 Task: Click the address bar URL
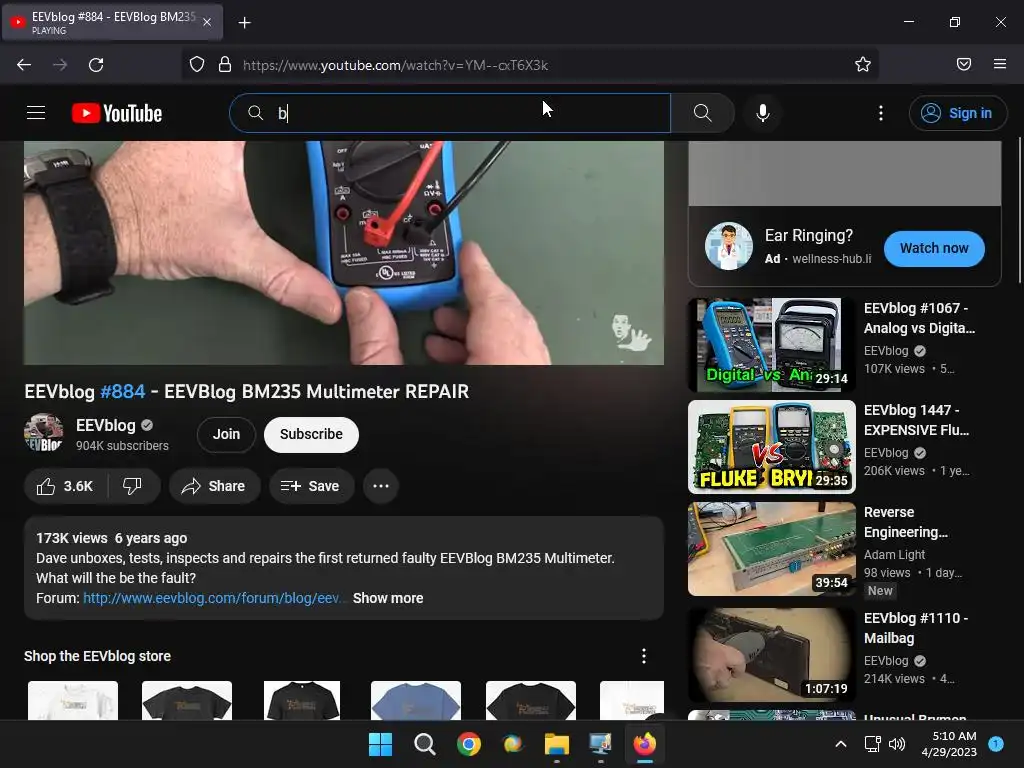pyautogui.click(x=395, y=65)
